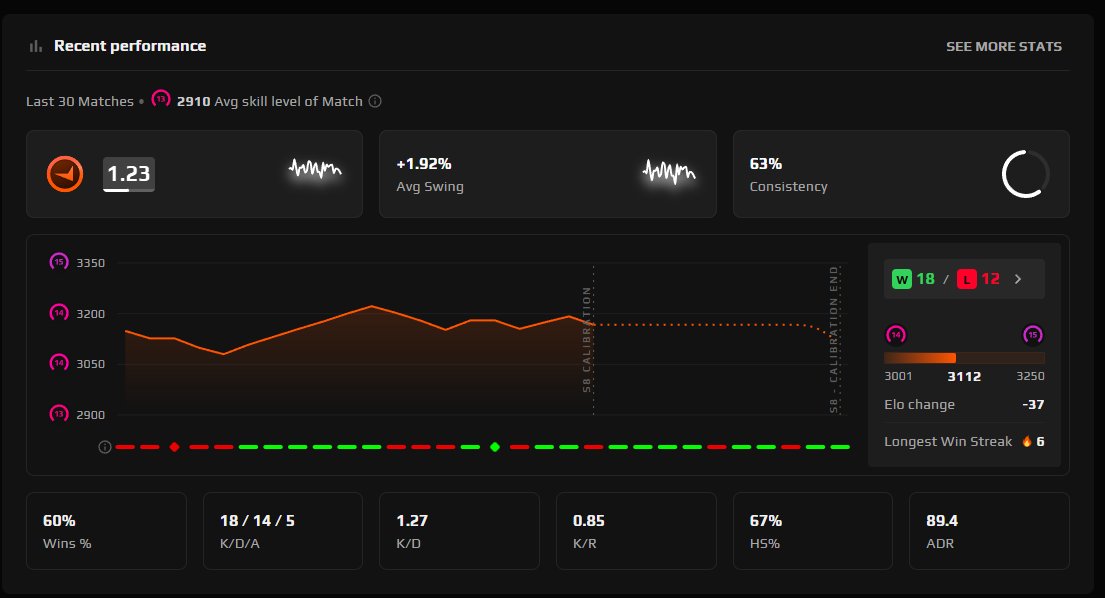The height and width of the screenshot is (598, 1105).
Task: Click the red diamond match marker
Action: 174,447
